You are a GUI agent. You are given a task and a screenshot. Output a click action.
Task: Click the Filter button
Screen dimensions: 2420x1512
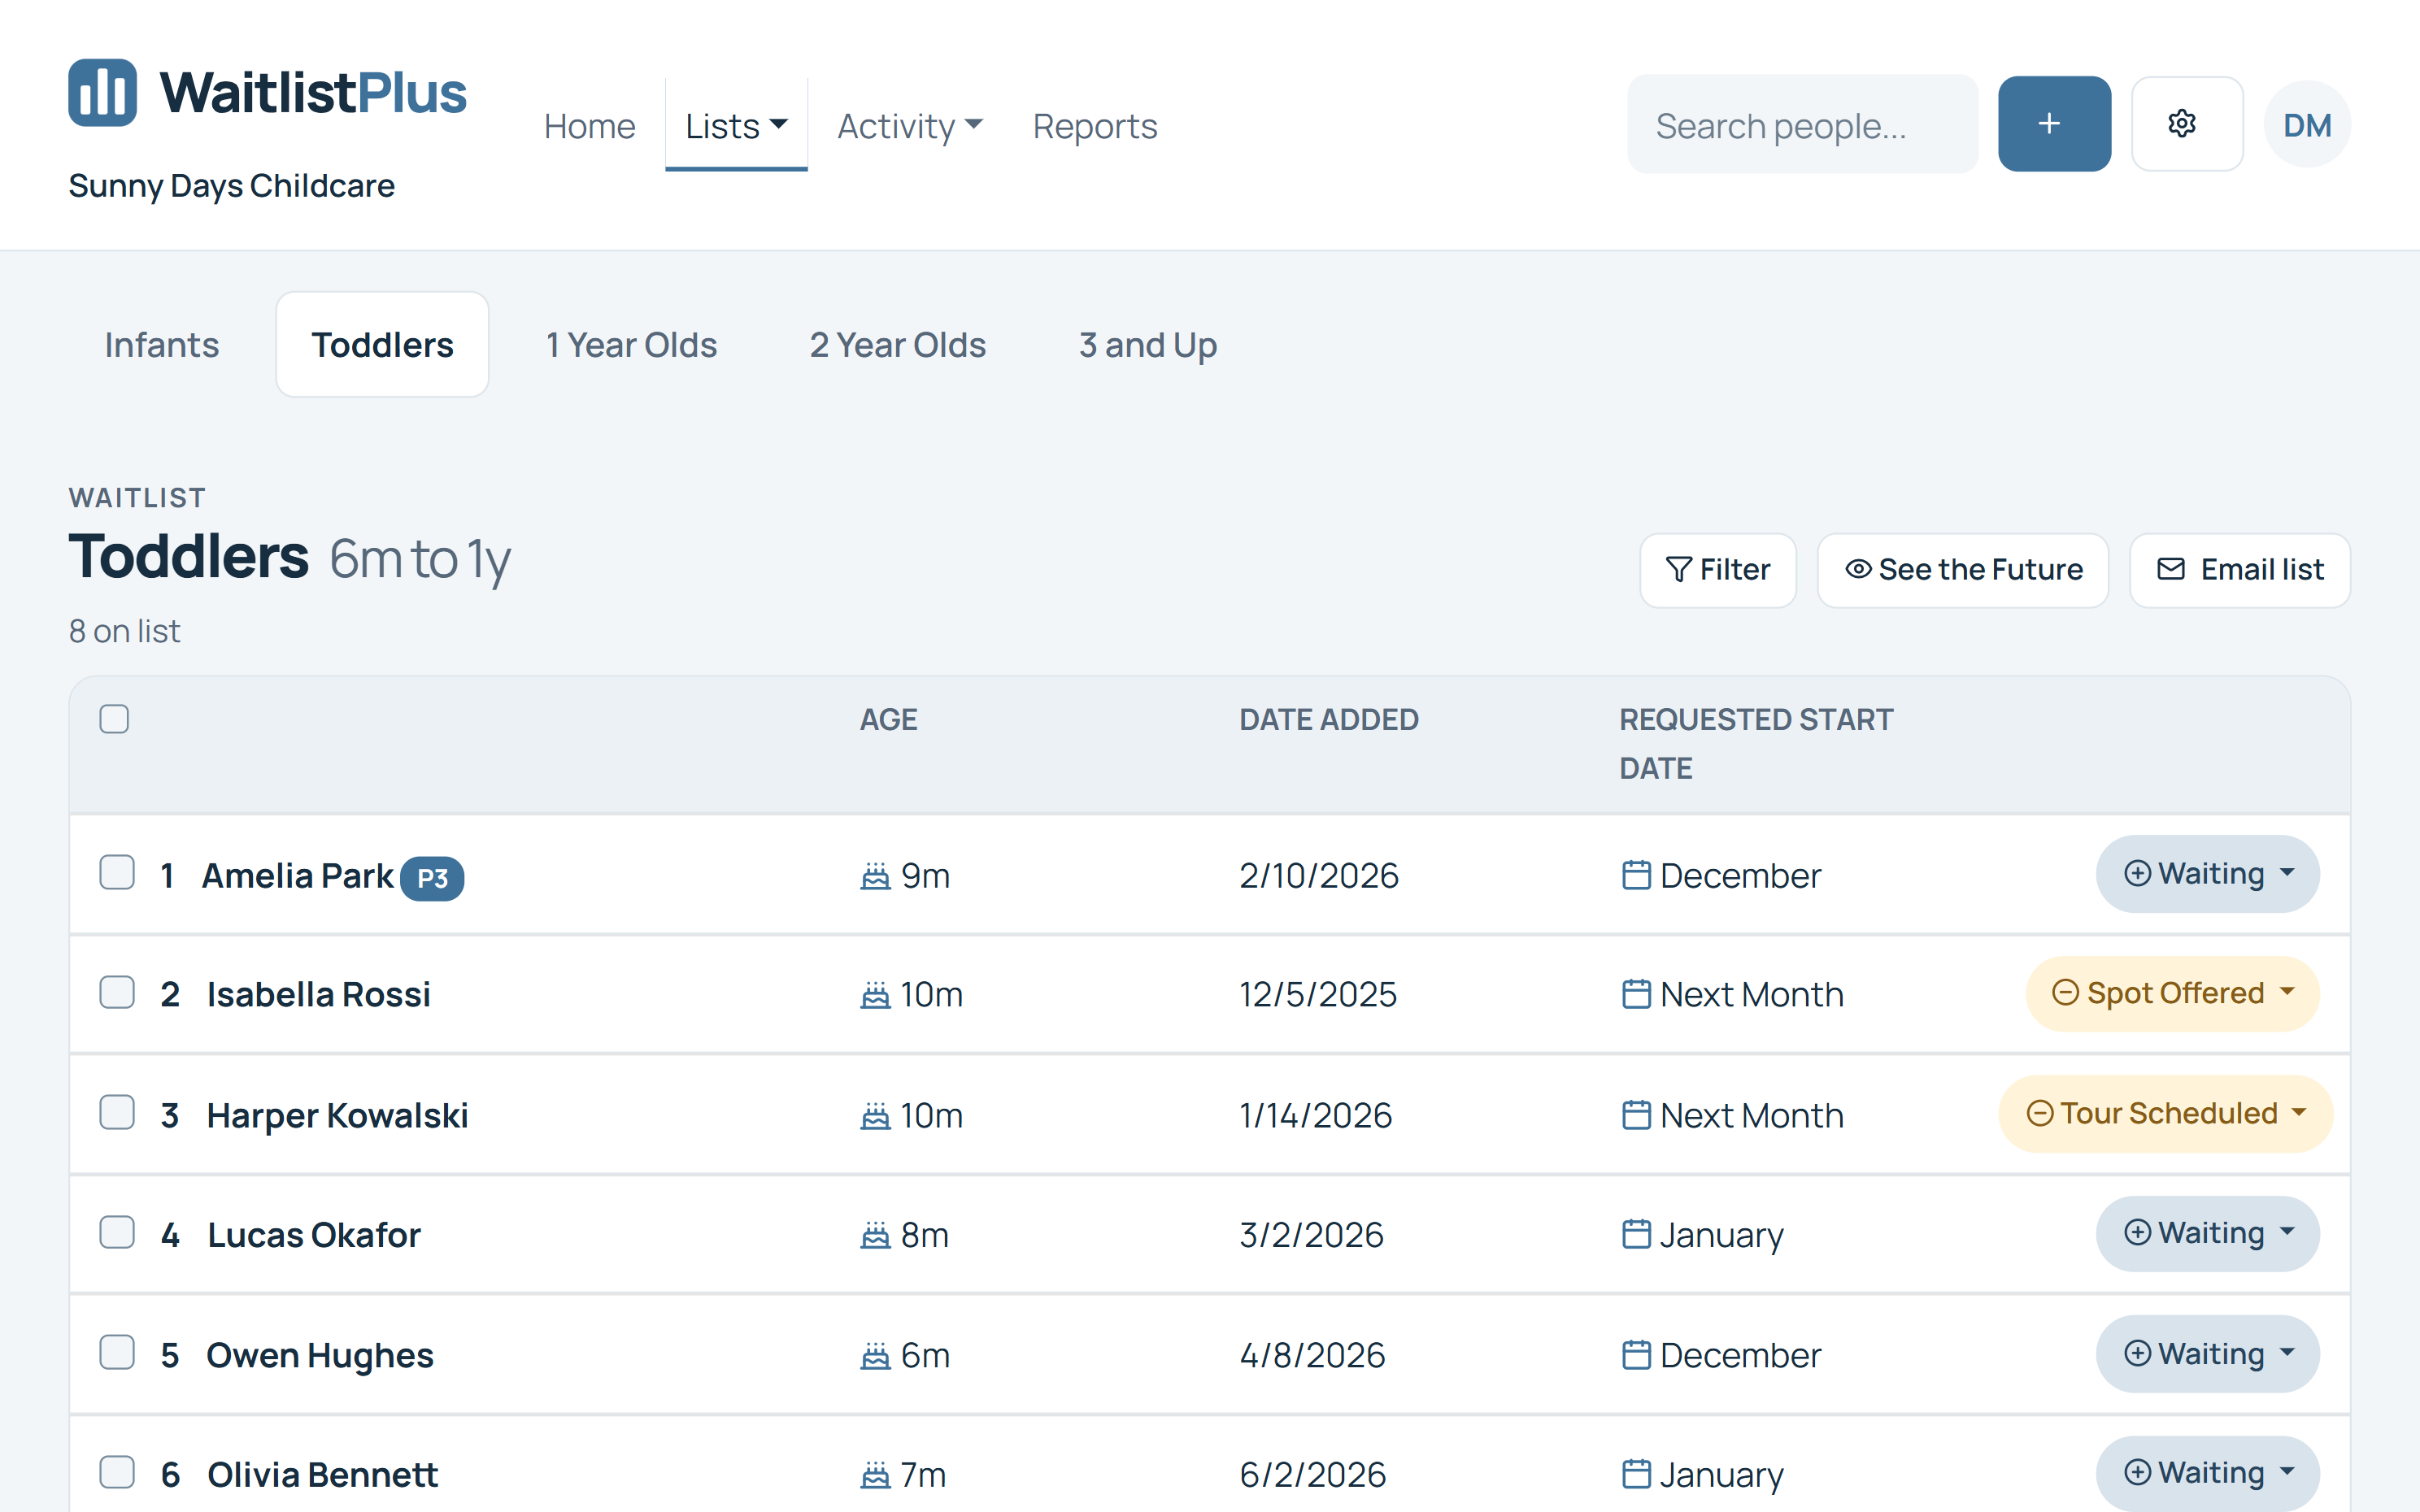click(1718, 570)
